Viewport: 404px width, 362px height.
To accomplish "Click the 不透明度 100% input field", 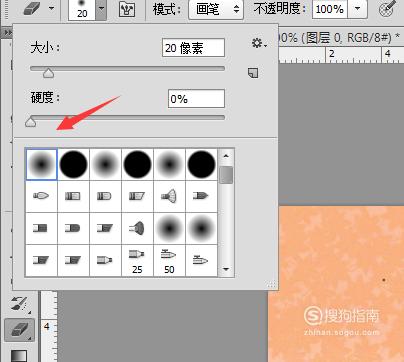I will coord(330,9).
